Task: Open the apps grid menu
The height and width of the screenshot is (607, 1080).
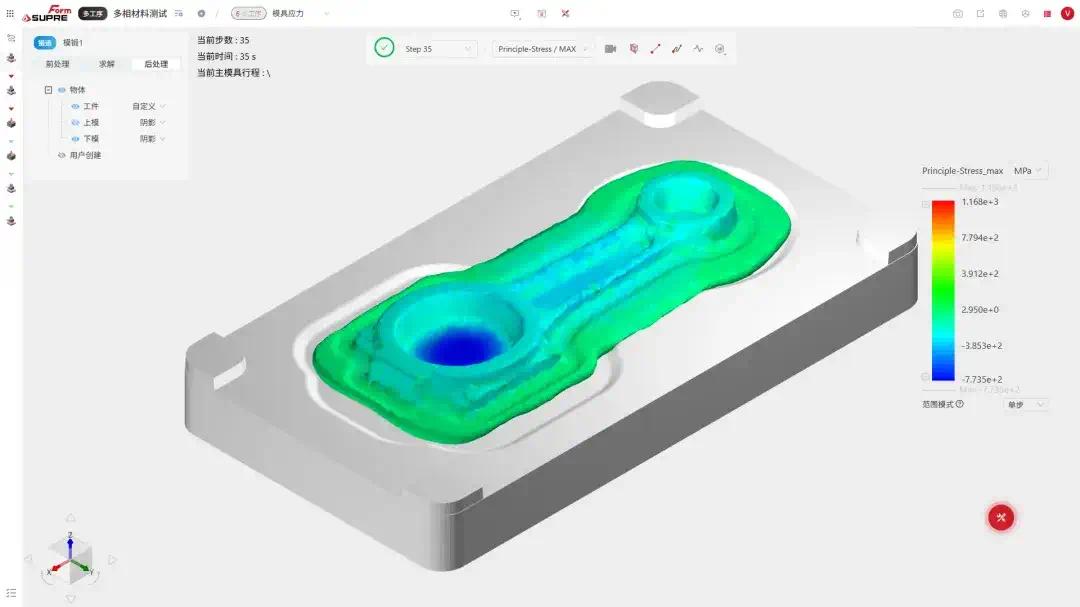Action: click(10, 13)
